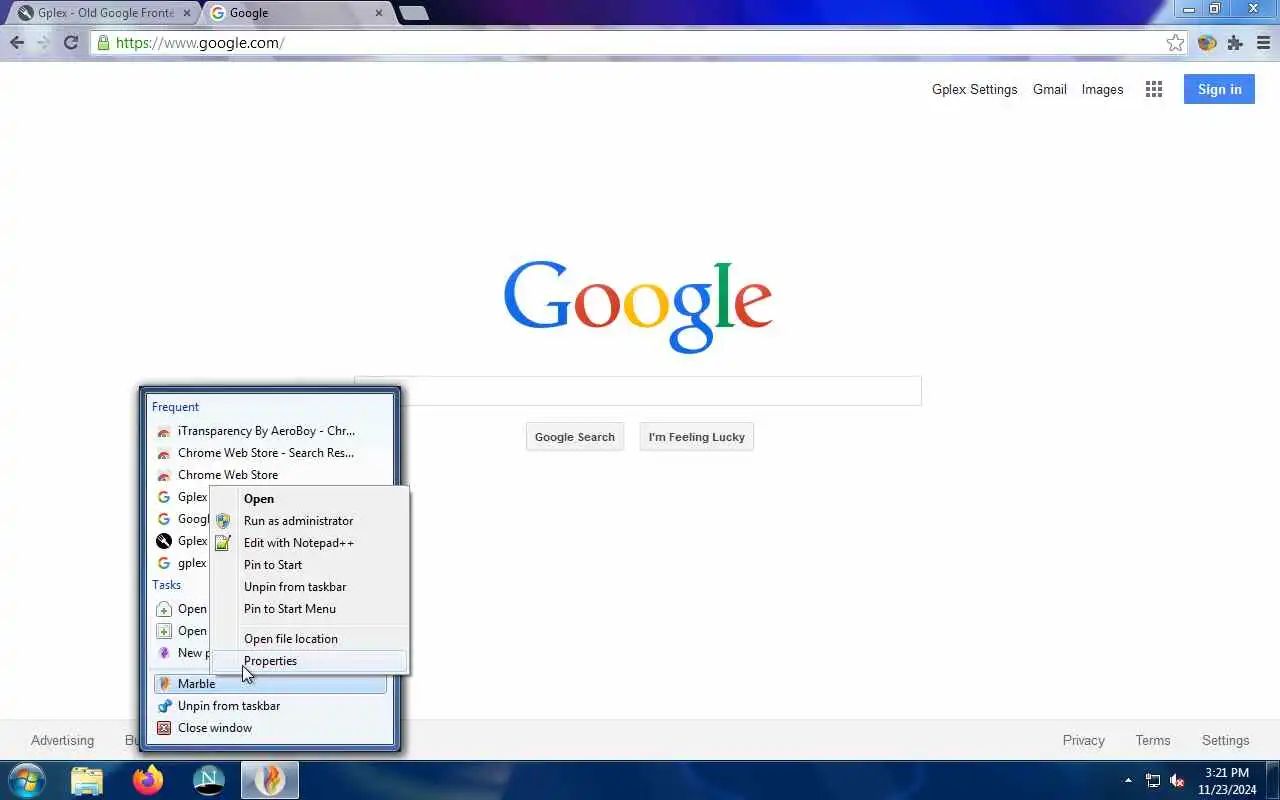Reload the page with the refresh icon

[71, 42]
